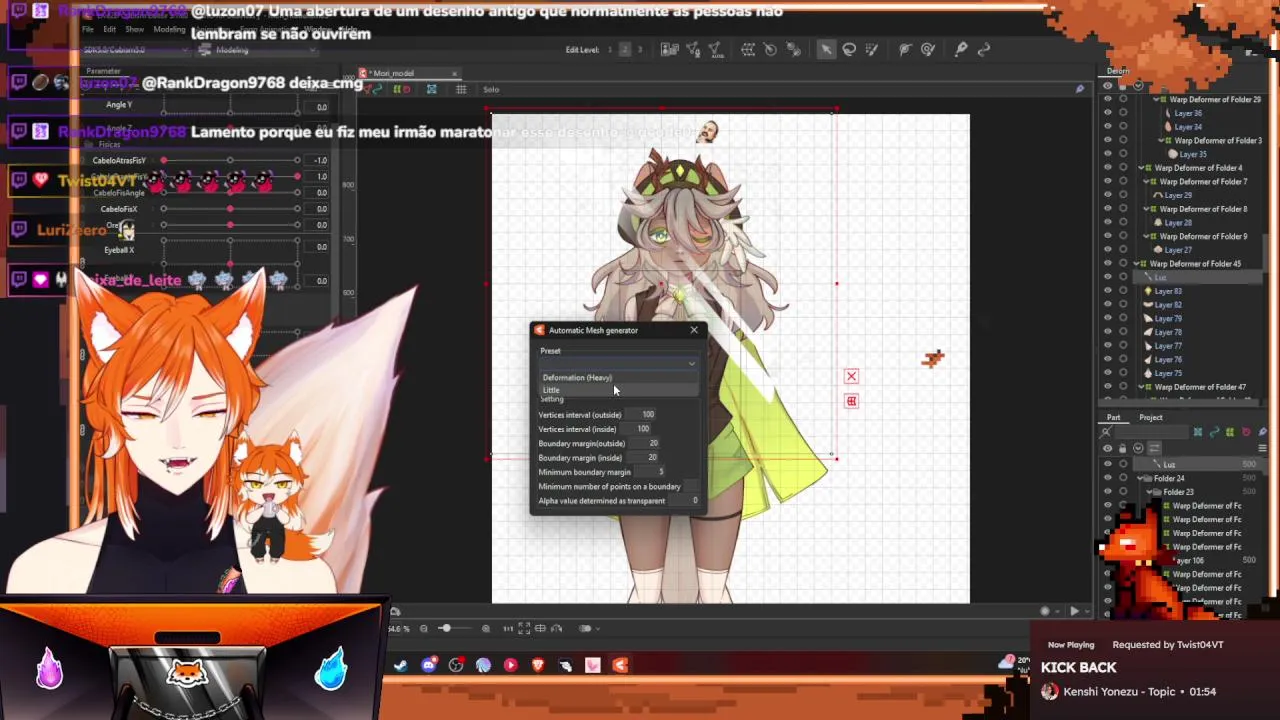
Task: Close the Automatic Mesh generator dialog
Action: (x=694, y=330)
